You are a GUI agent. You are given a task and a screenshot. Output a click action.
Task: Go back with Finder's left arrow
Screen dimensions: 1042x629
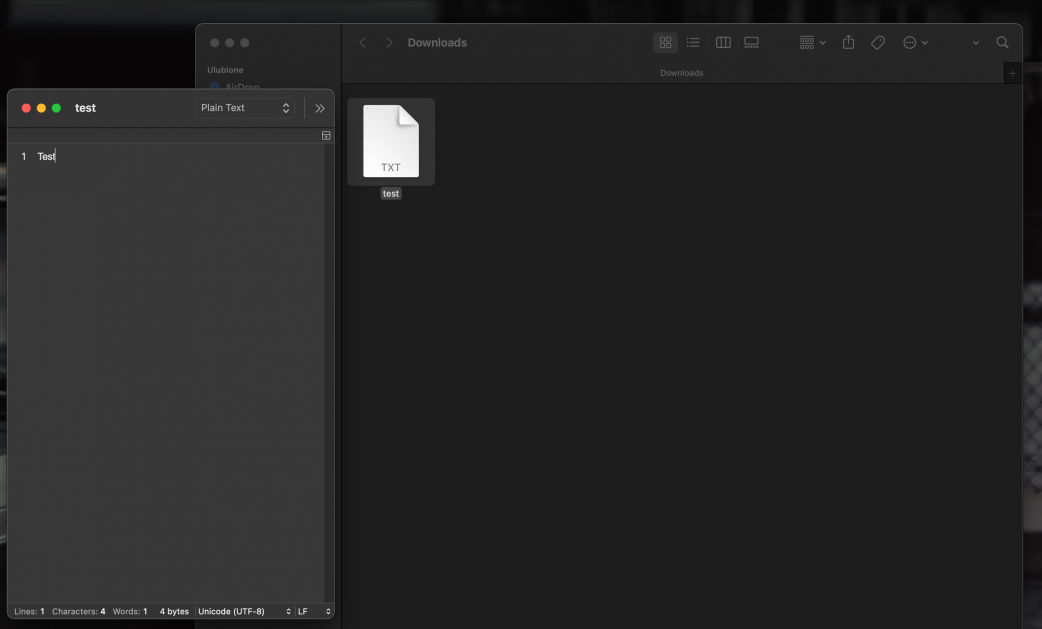363,43
